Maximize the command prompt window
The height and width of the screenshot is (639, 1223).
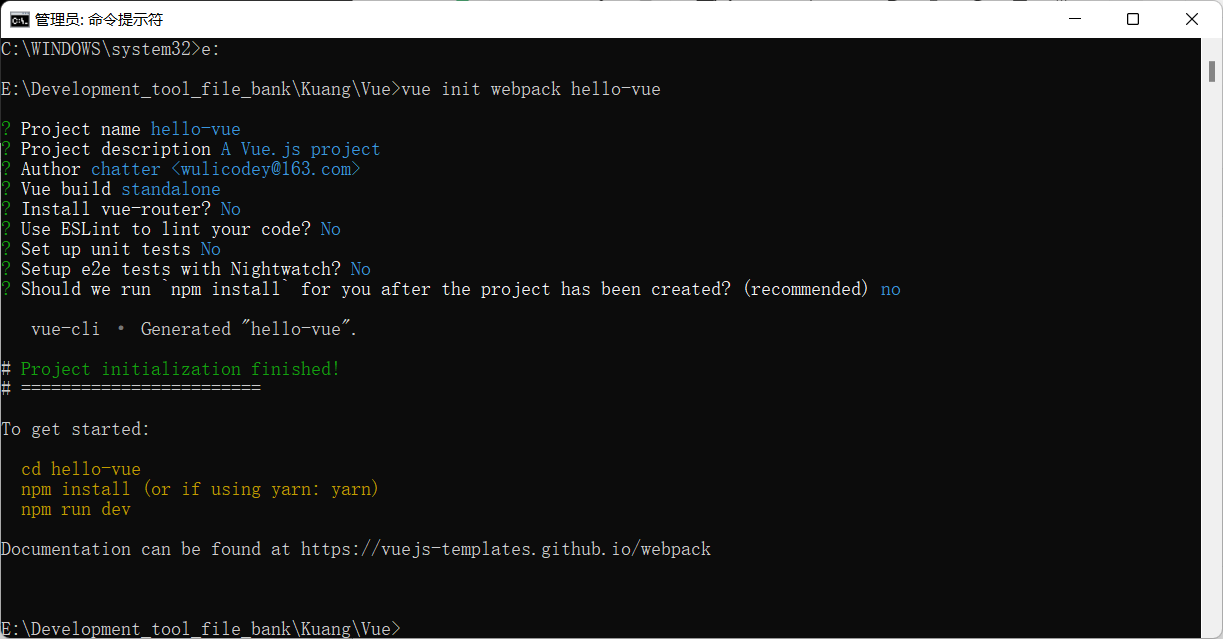[1132, 19]
